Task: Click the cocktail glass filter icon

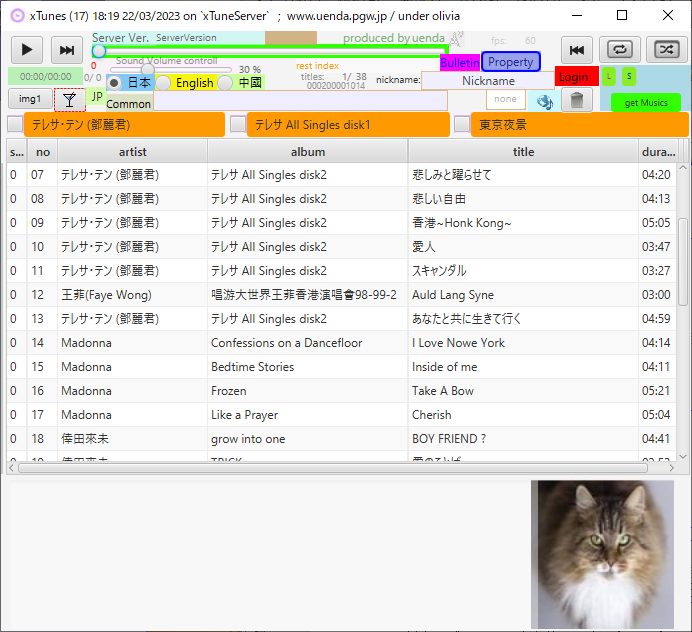Action: (x=68, y=99)
